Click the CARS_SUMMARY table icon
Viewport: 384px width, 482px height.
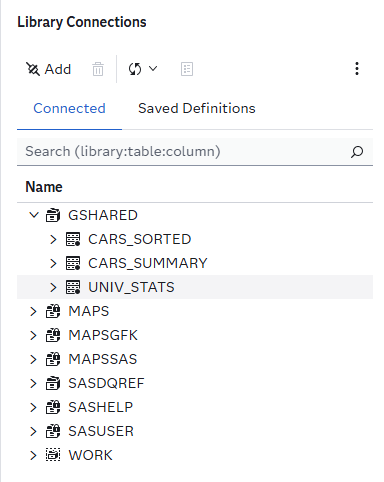pos(73,263)
